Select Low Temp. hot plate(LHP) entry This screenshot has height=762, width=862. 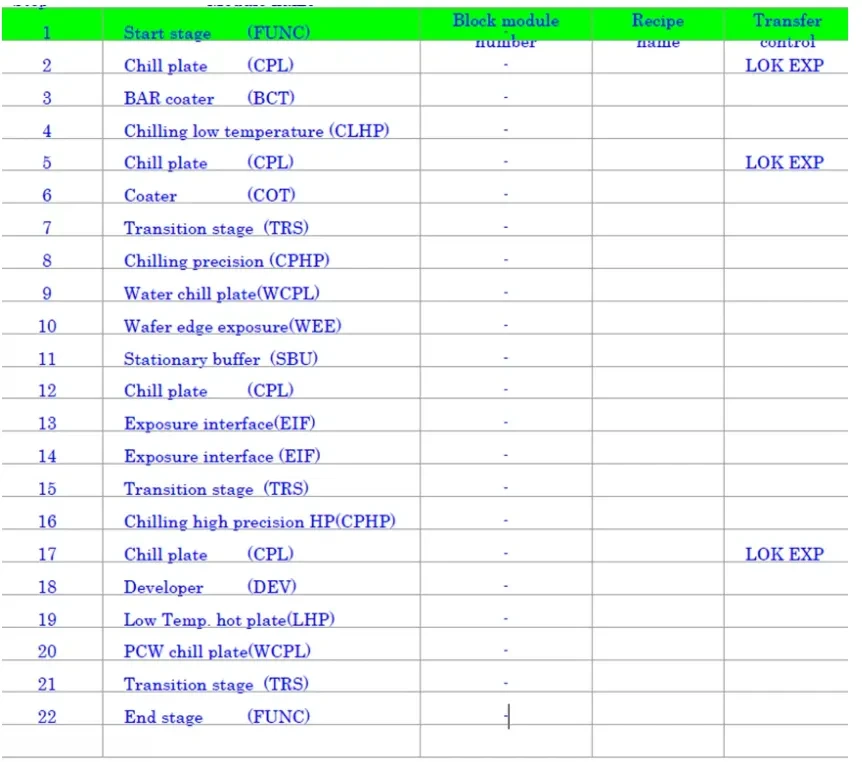coord(229,620)
